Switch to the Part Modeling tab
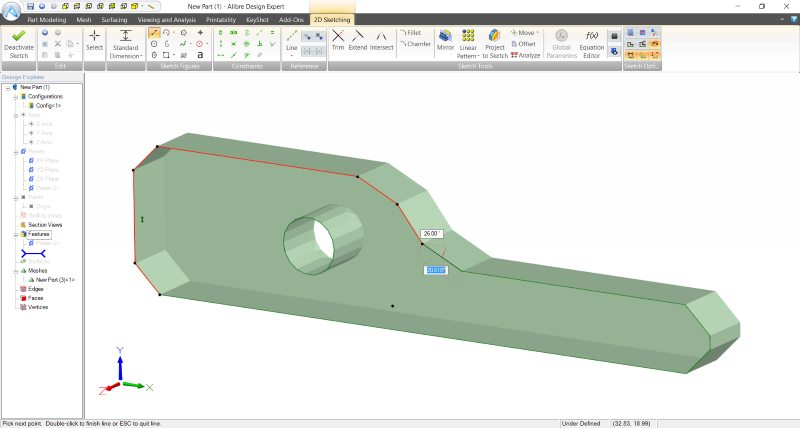 pos(47,19)
